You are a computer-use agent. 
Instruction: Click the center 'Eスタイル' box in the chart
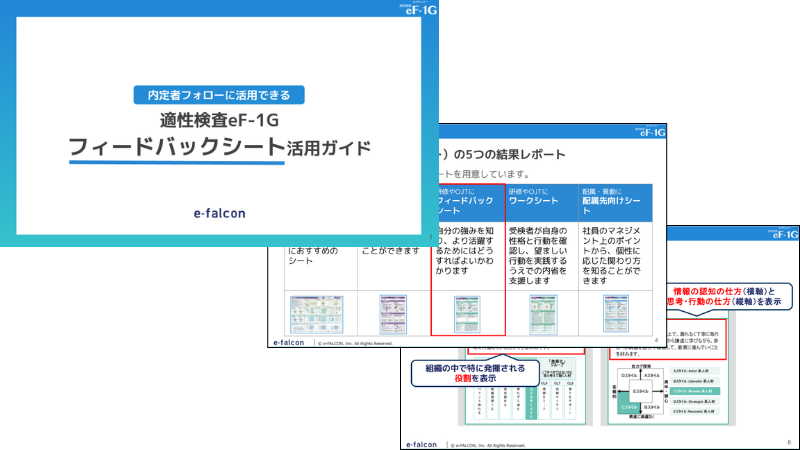[x=640, y=391]
